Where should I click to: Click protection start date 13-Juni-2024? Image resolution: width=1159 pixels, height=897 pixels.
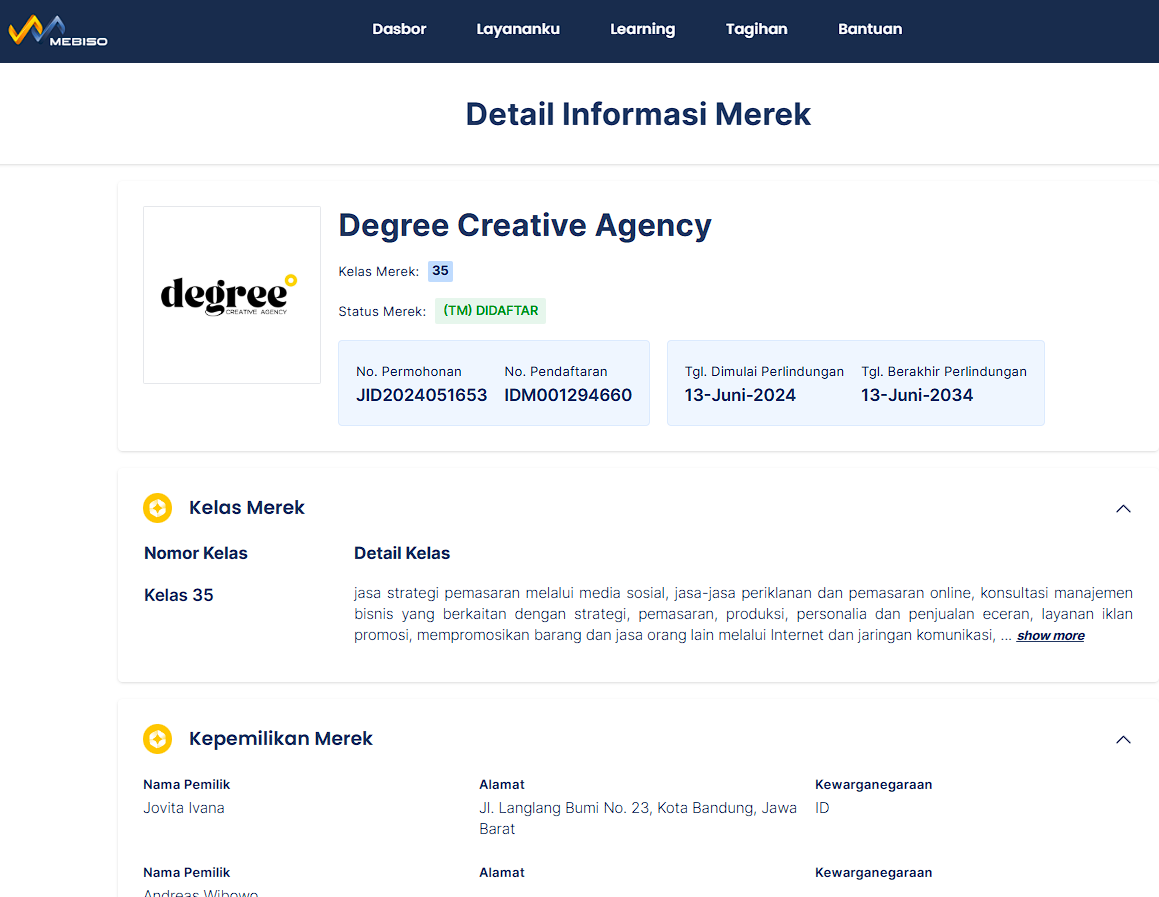[x=740, y=395]
